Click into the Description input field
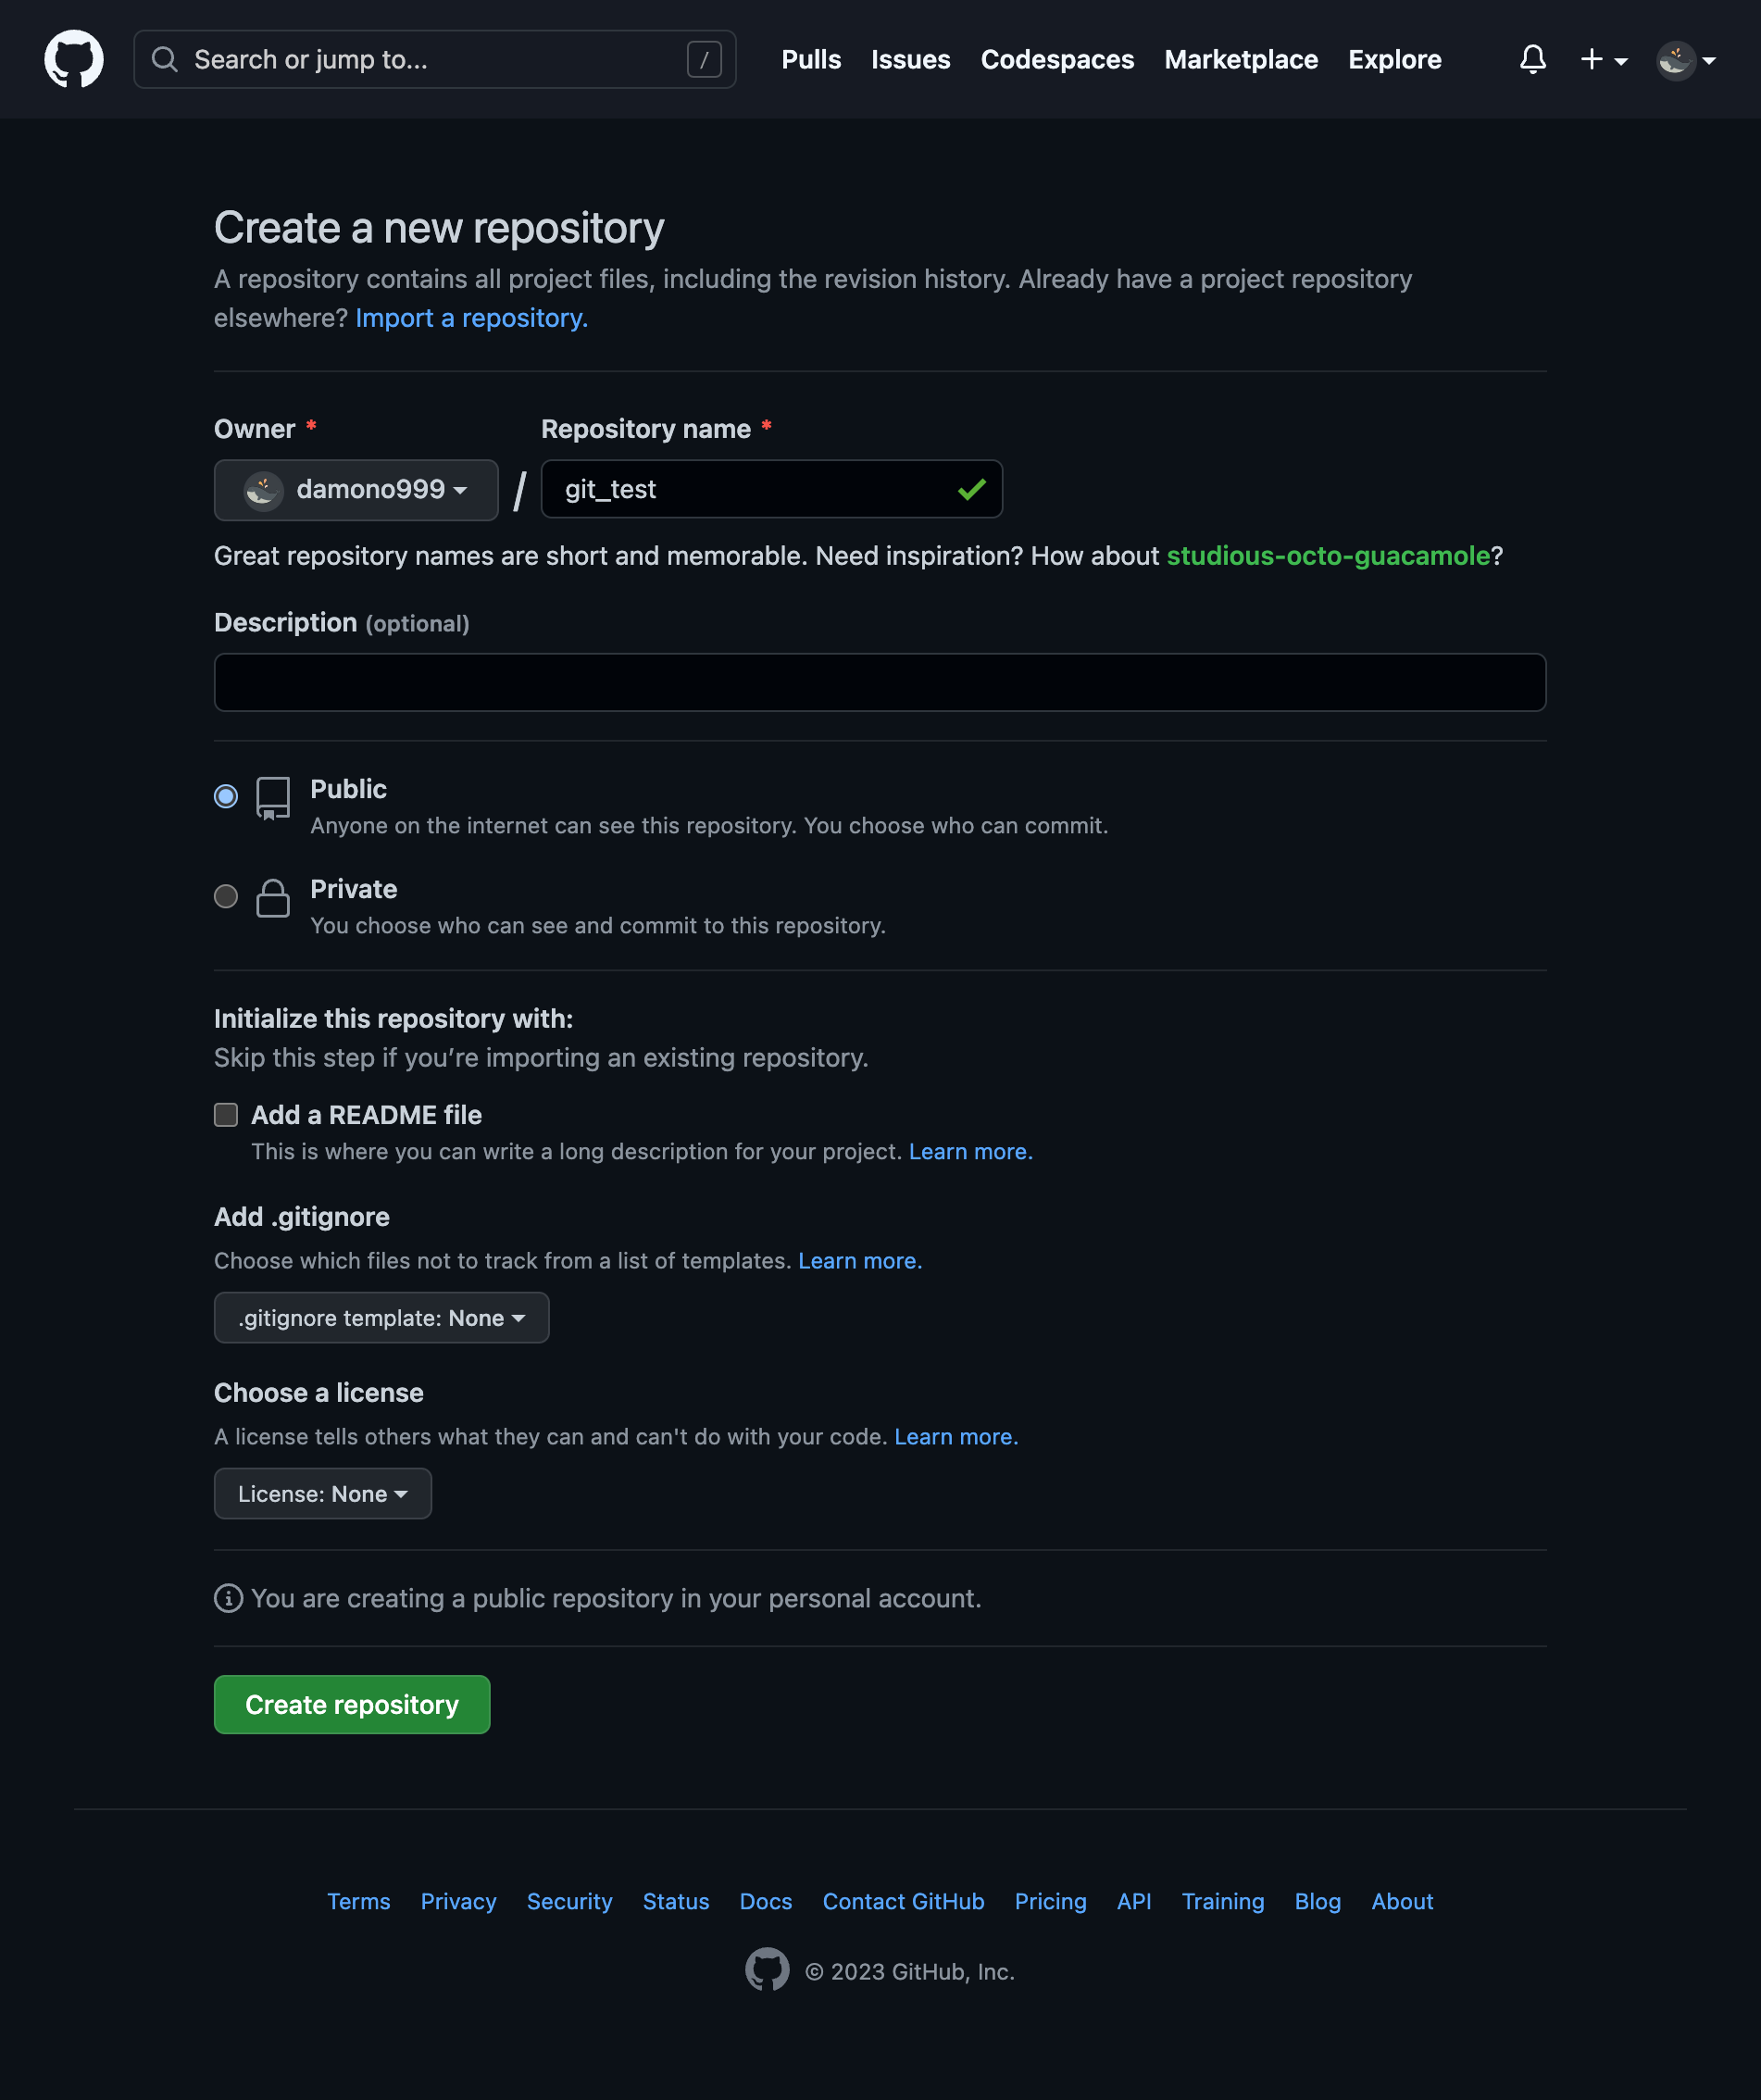This screenshot has height=2100, width=1761. (x=879, y=682)
